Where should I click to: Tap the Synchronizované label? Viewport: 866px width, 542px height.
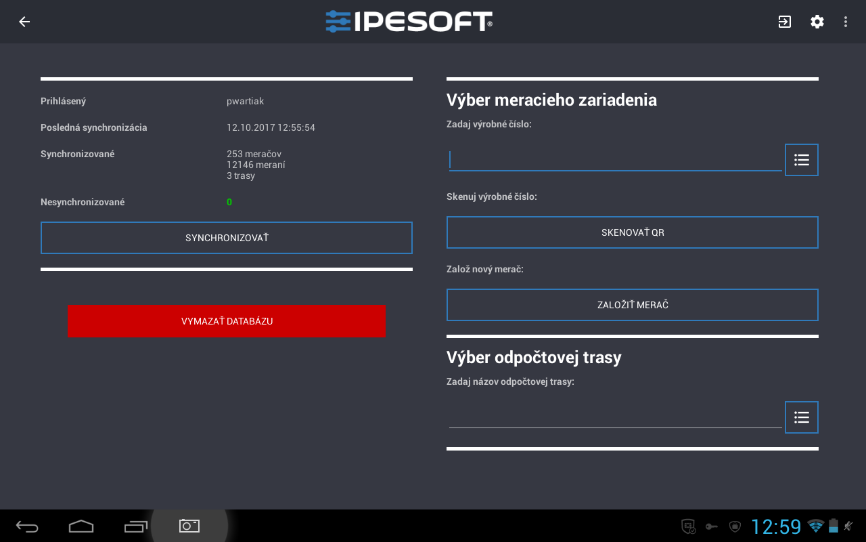(77, 154)
